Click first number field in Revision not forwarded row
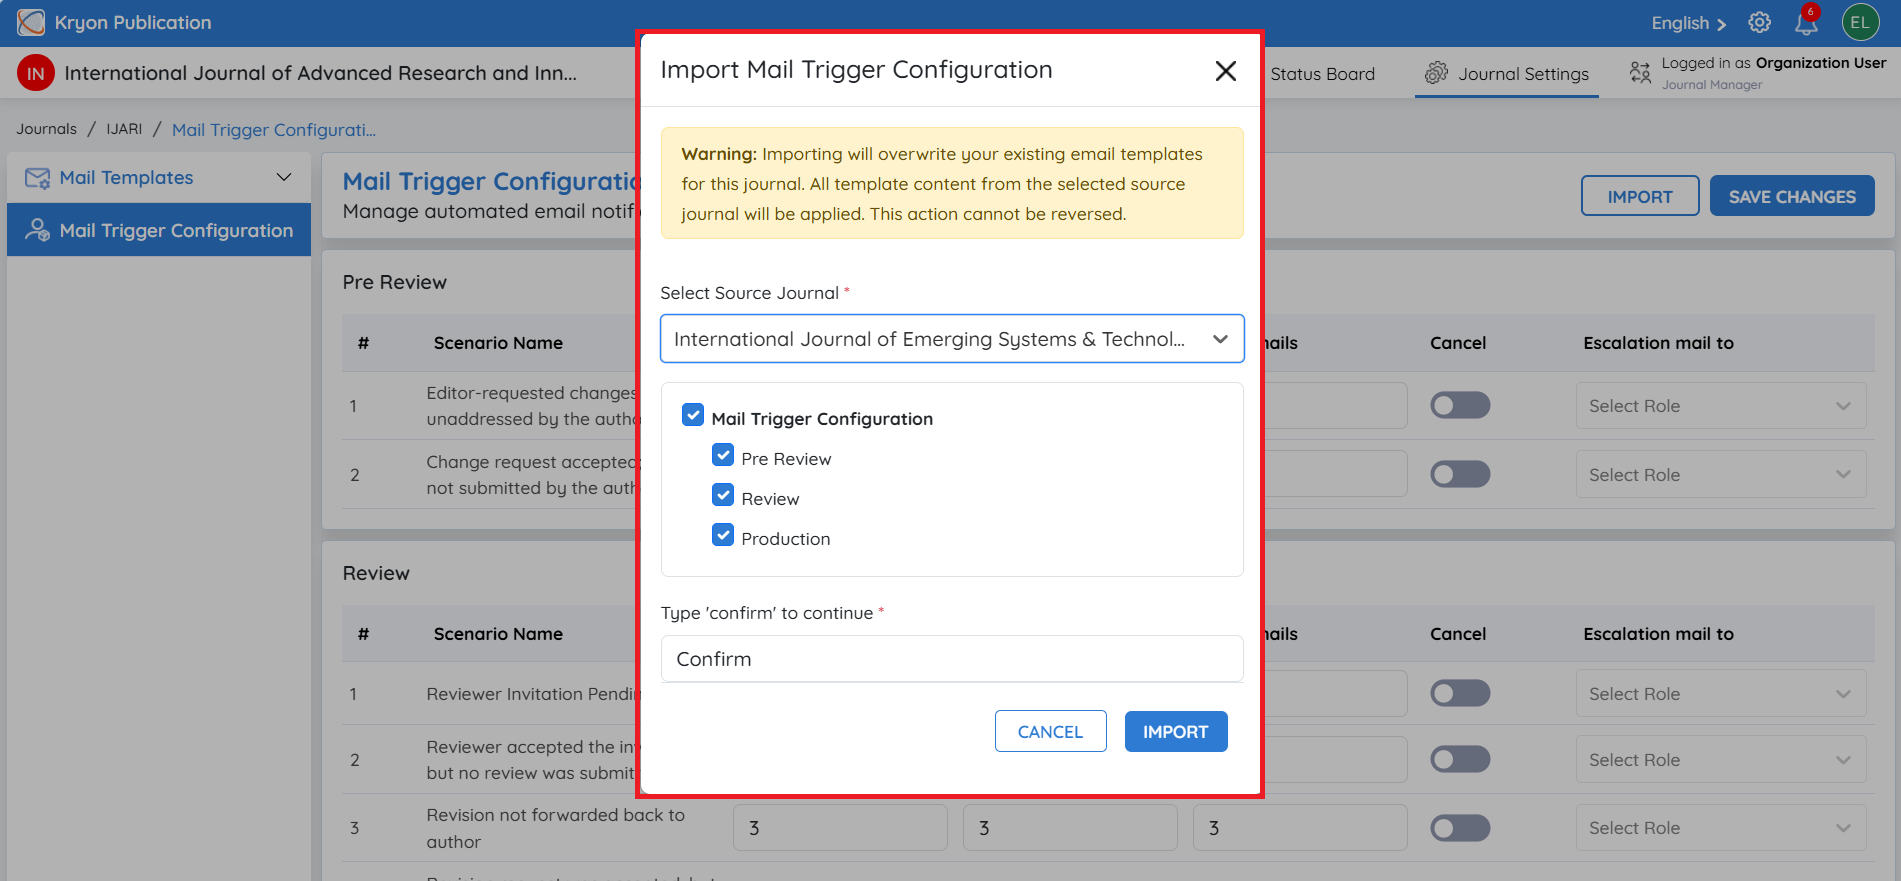 [840, 828]
